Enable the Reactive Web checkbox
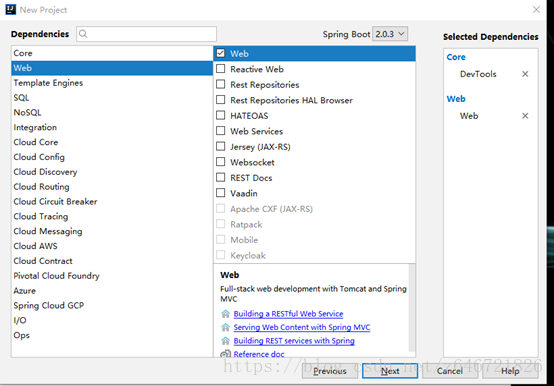Viewport: 554px width, 386px height. pyautogui.click(x=220, y=69)
